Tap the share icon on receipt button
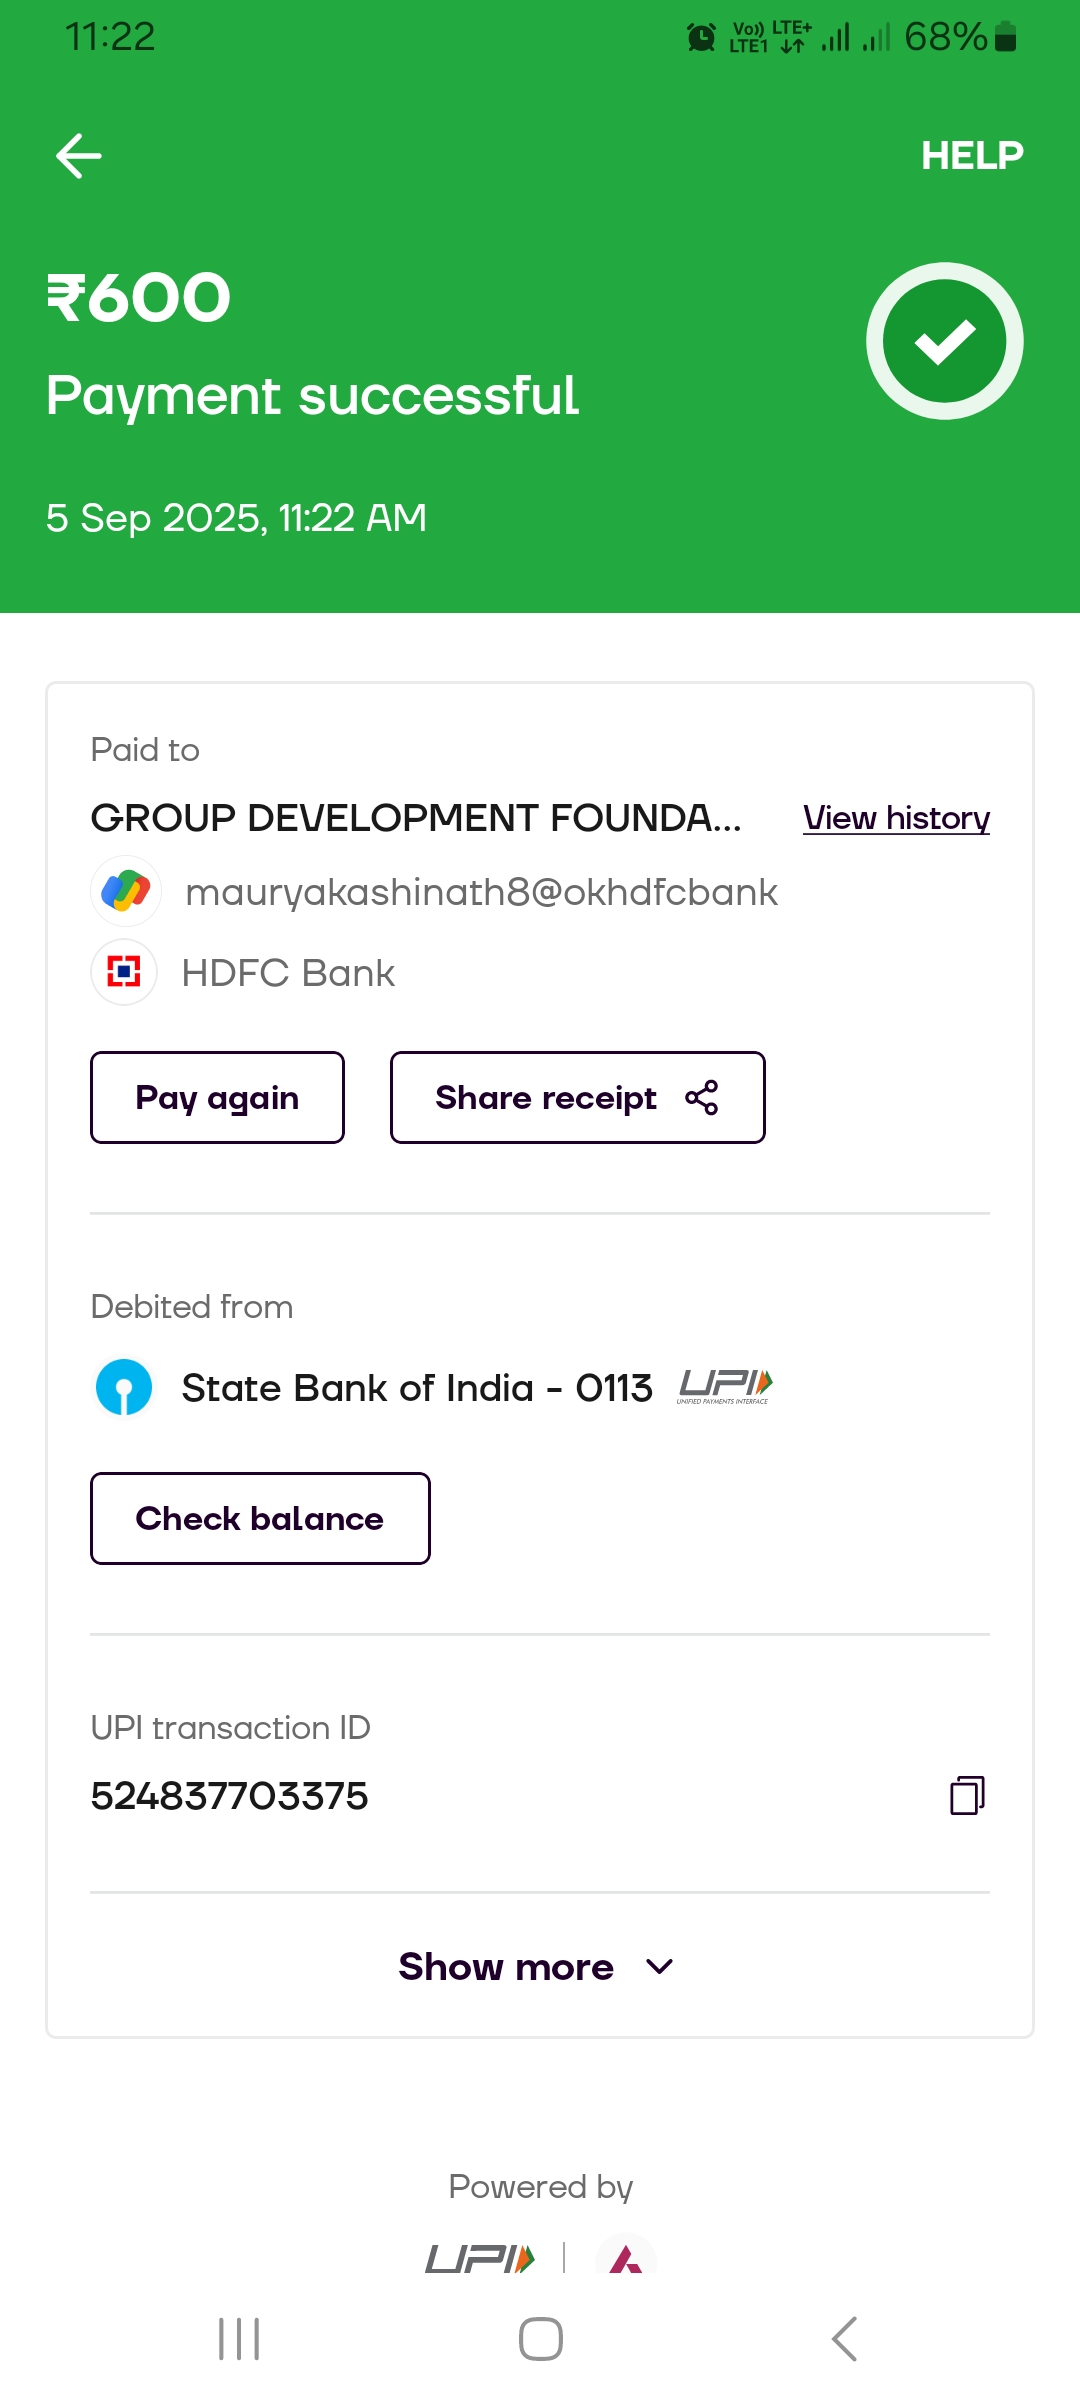 pos(702,1097)
